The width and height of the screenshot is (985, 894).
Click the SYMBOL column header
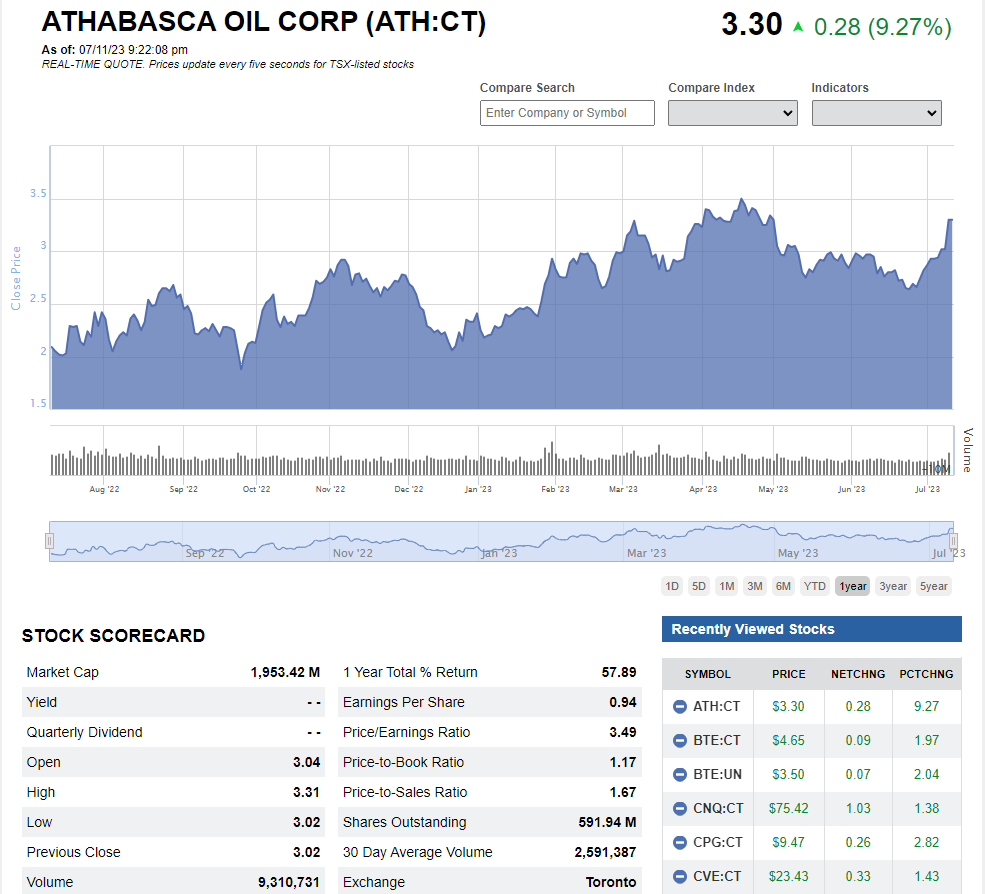tap(707, 674)
